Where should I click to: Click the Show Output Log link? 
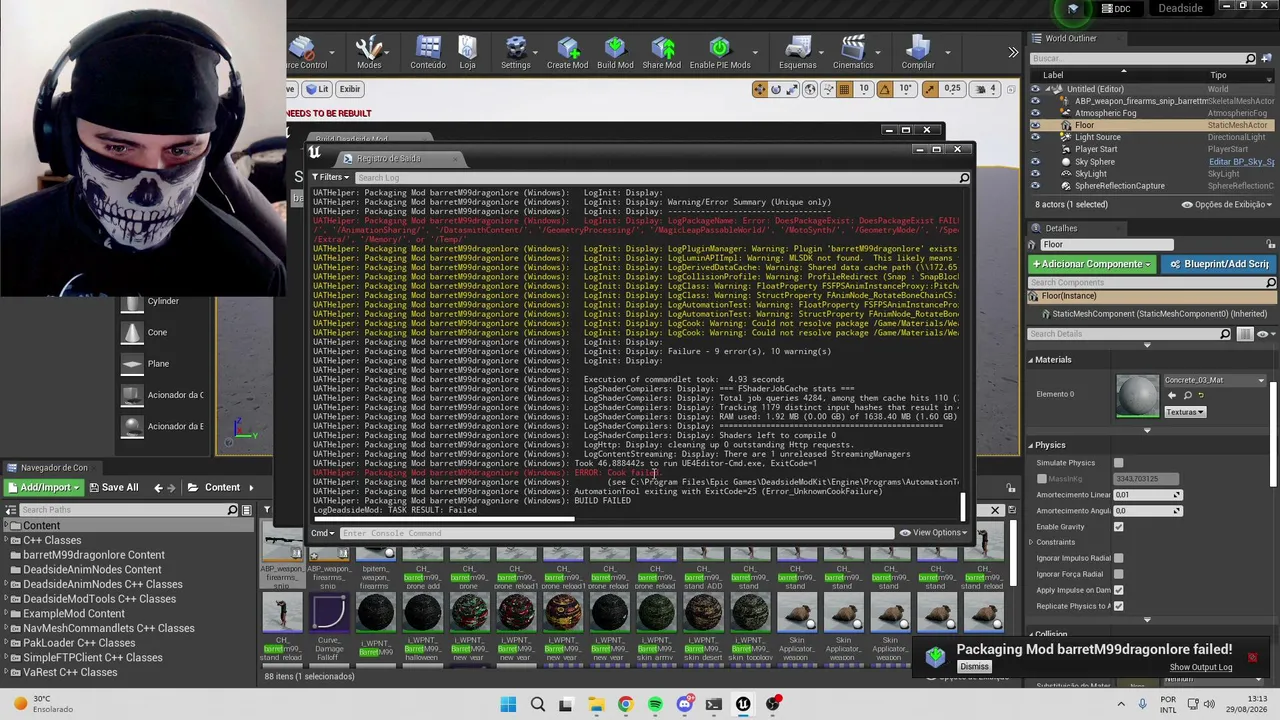pos(1201,667)
